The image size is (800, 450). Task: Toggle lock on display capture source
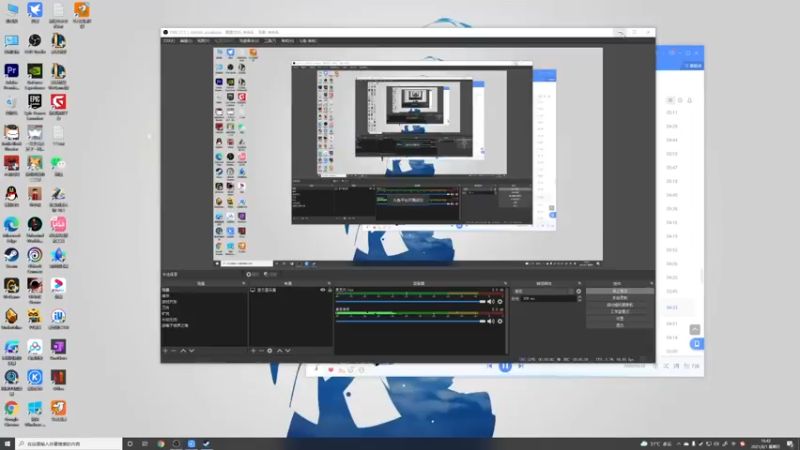[330, 290]
